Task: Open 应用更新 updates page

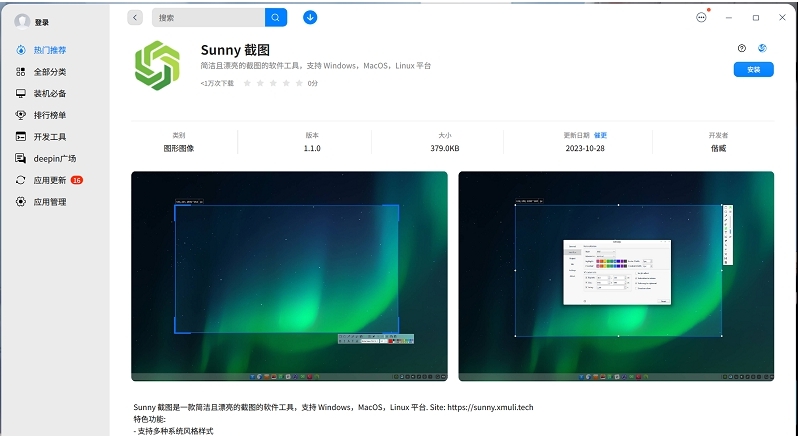Action: tap(49, 180)
